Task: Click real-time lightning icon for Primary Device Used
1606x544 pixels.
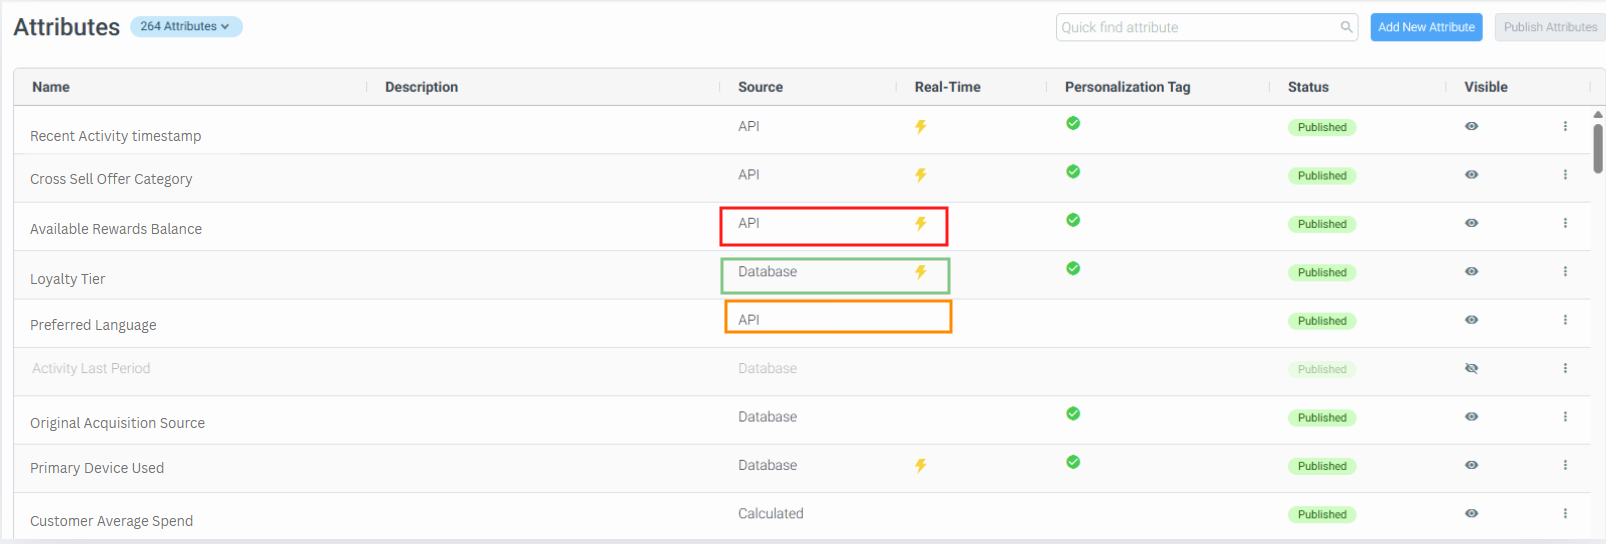Action: tap(920, 465)
